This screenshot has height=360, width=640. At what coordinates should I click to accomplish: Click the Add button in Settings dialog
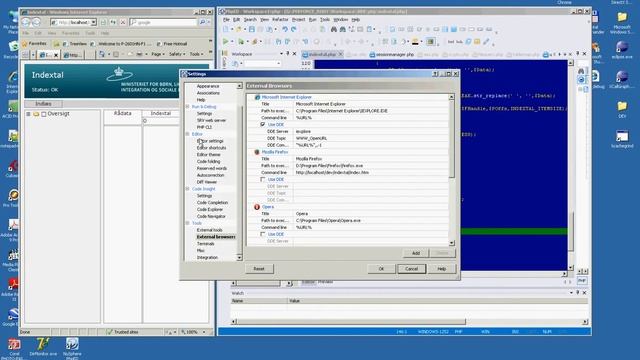[x=416, y=253]
